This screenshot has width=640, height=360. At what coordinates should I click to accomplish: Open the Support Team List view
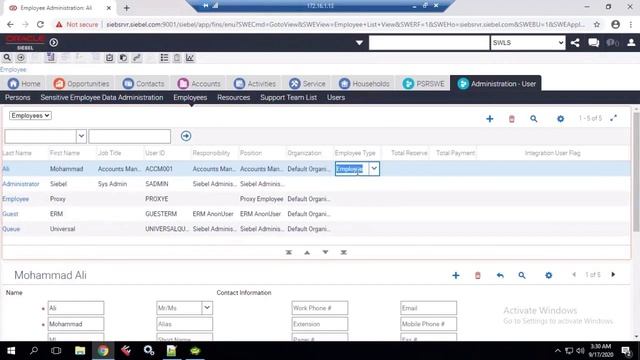point(289,98)
